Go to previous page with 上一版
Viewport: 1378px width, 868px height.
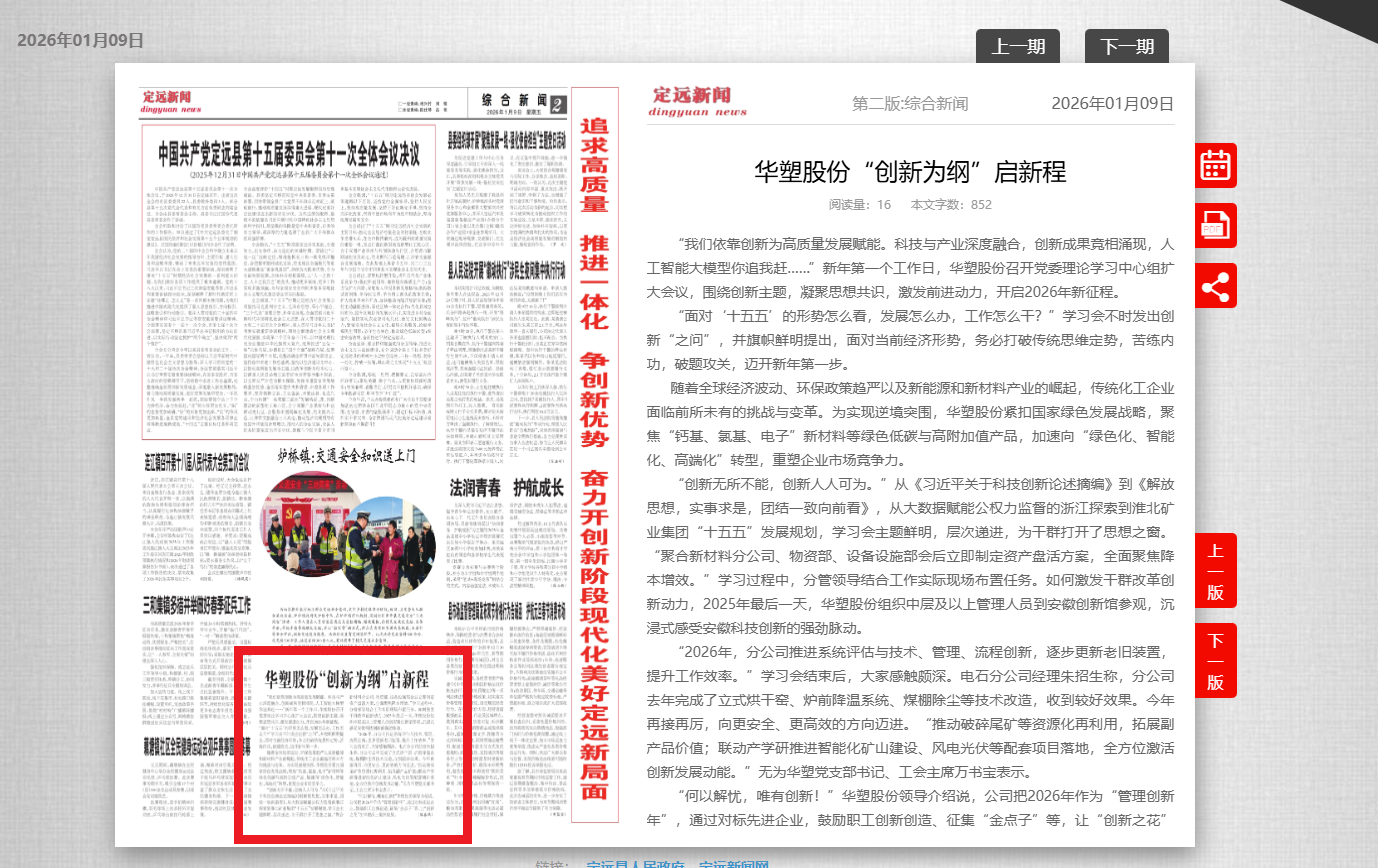point(1215,570)
